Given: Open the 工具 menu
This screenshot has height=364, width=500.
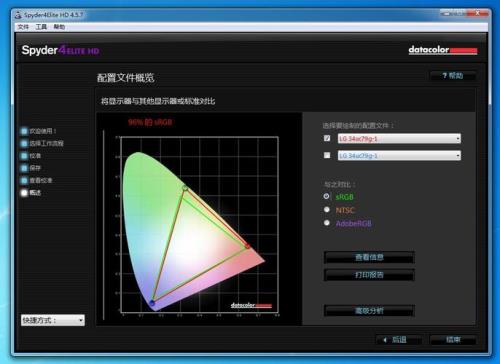Looking at the screenshot, I should pos(41,27).
